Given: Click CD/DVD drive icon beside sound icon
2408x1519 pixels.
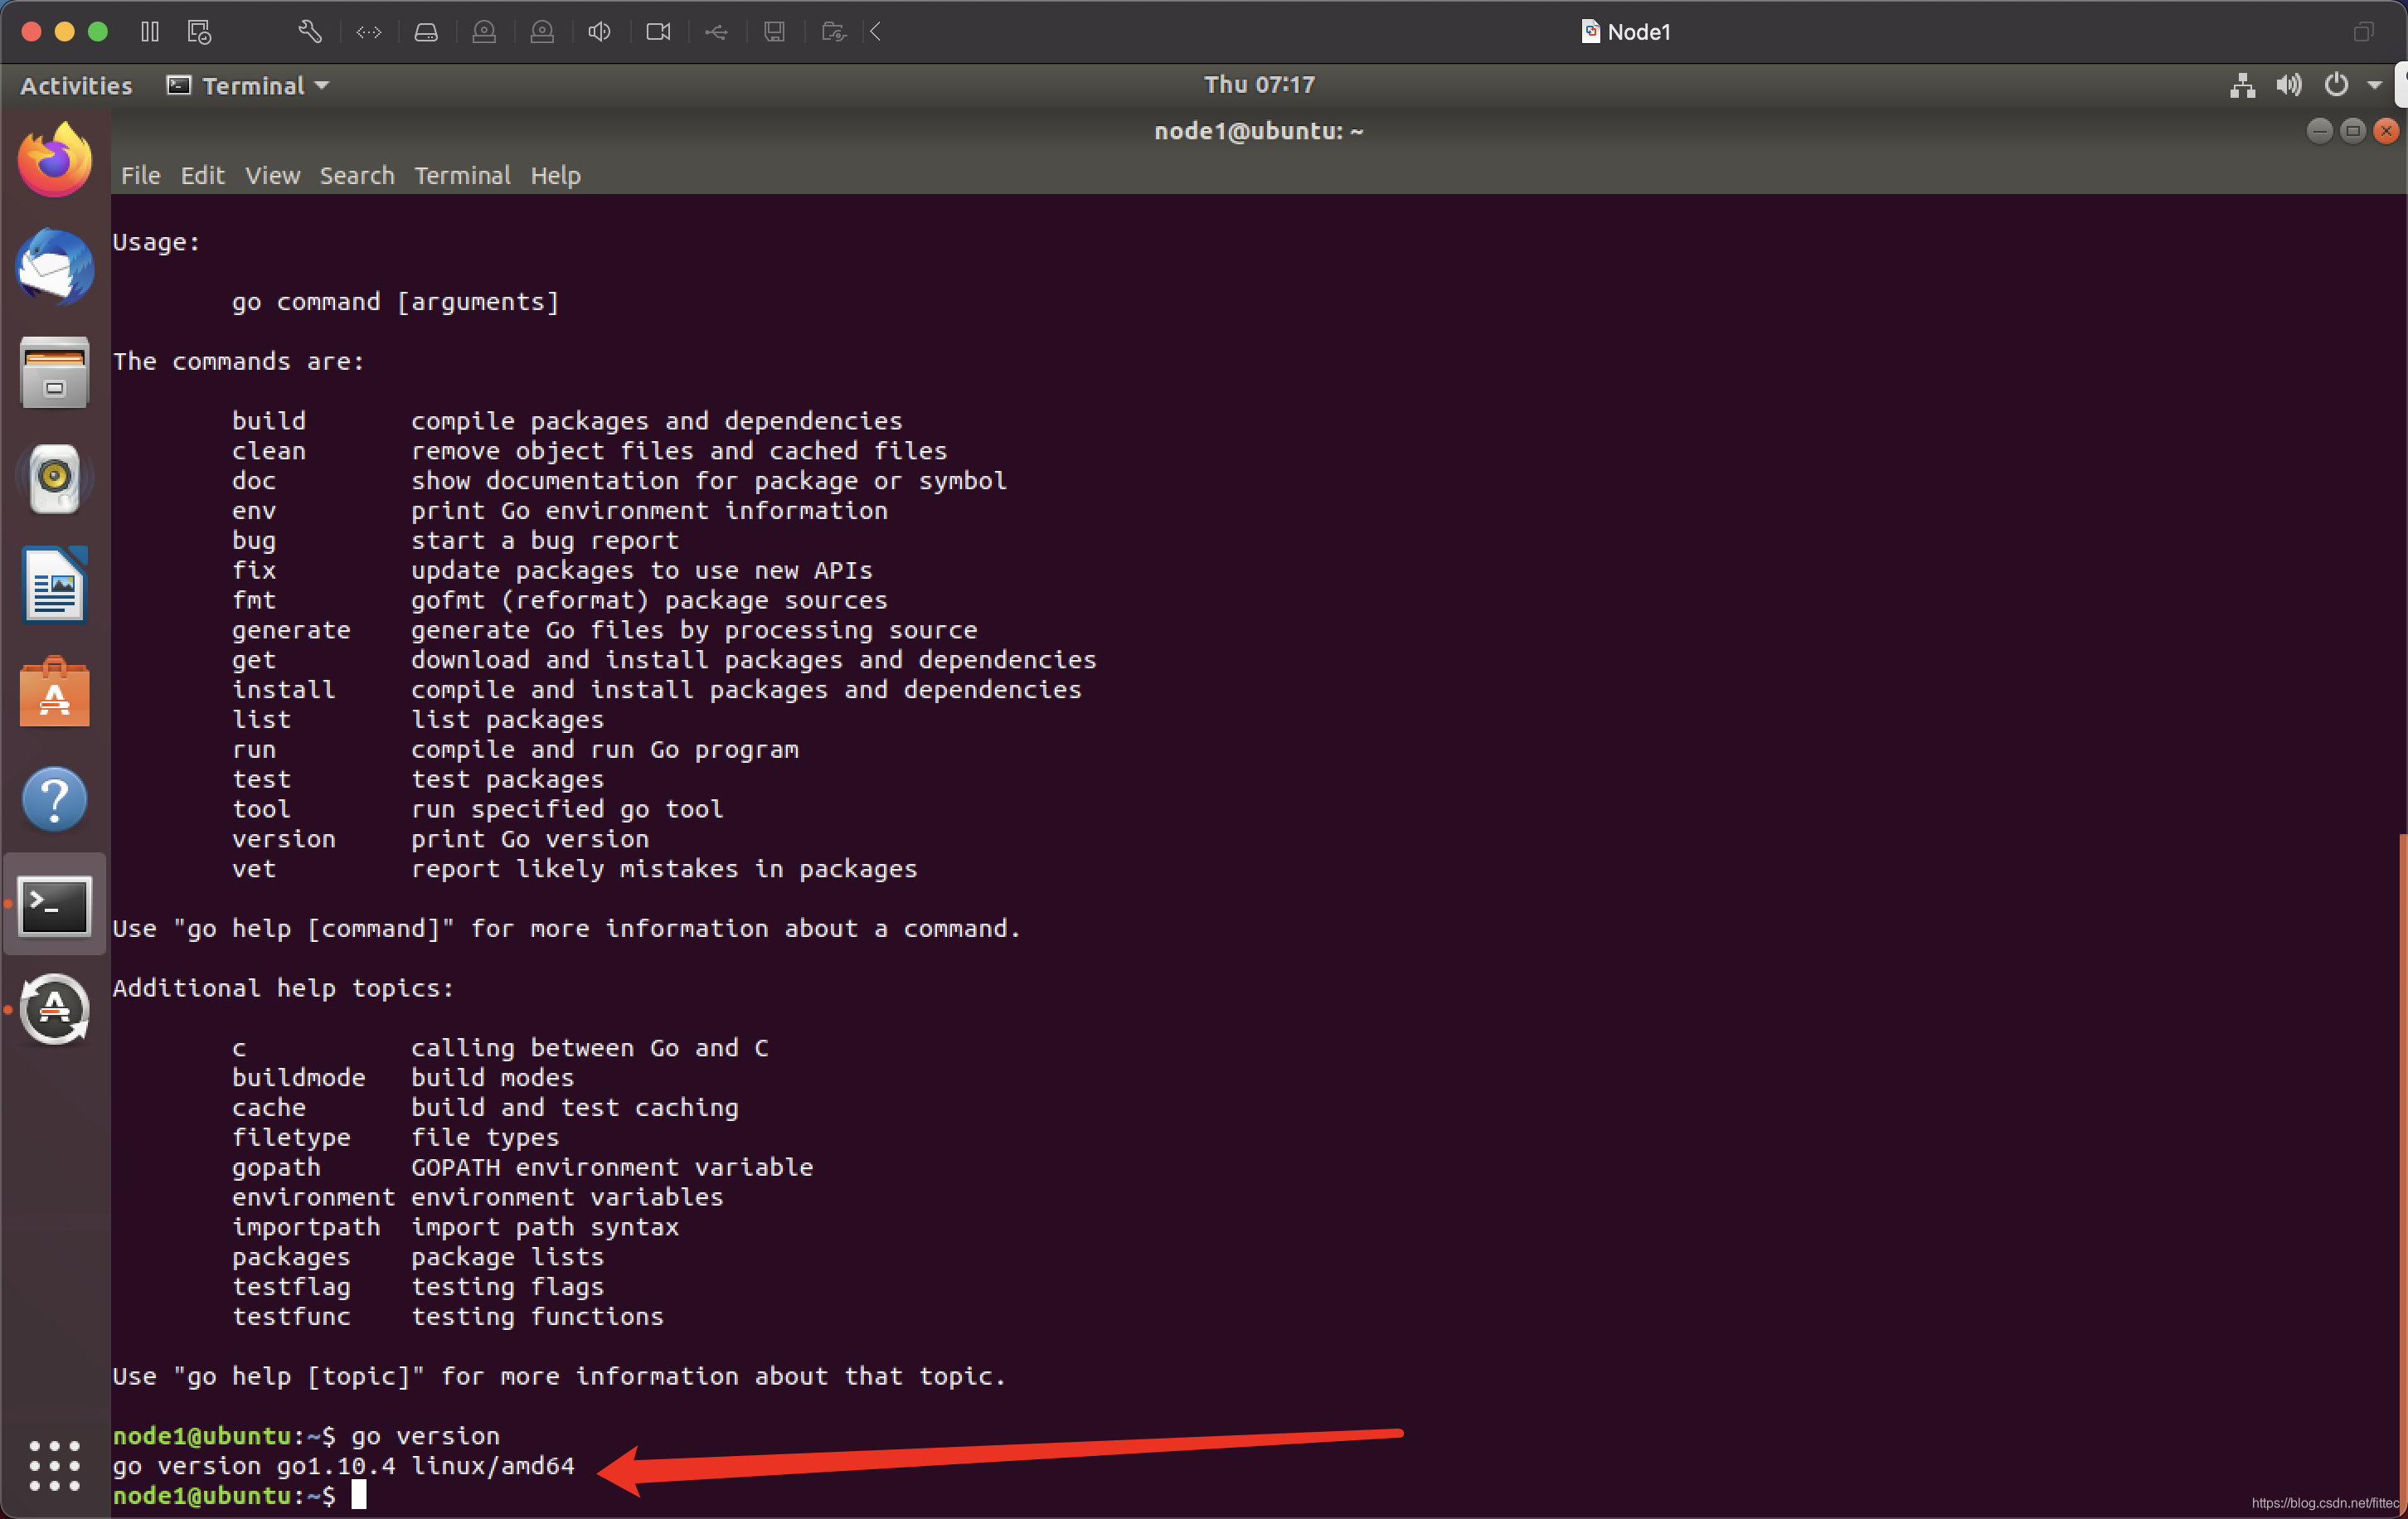Looking at the screenshot, I should [x=542, y=32].
